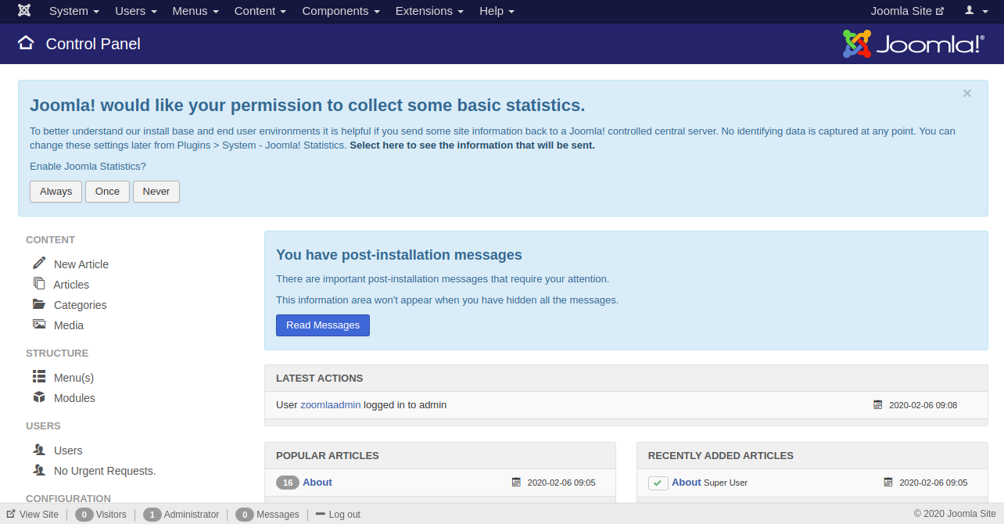Click the Log out dash icon
The width and height of the screenshot is (1004, 524).
click(x=321, y=514)
